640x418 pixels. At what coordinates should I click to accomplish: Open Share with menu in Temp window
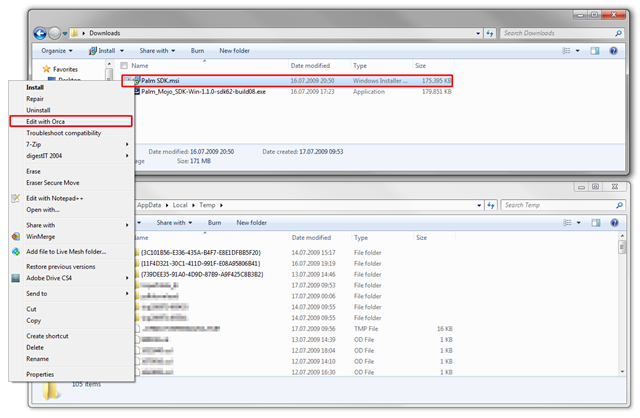click(174, 222)
